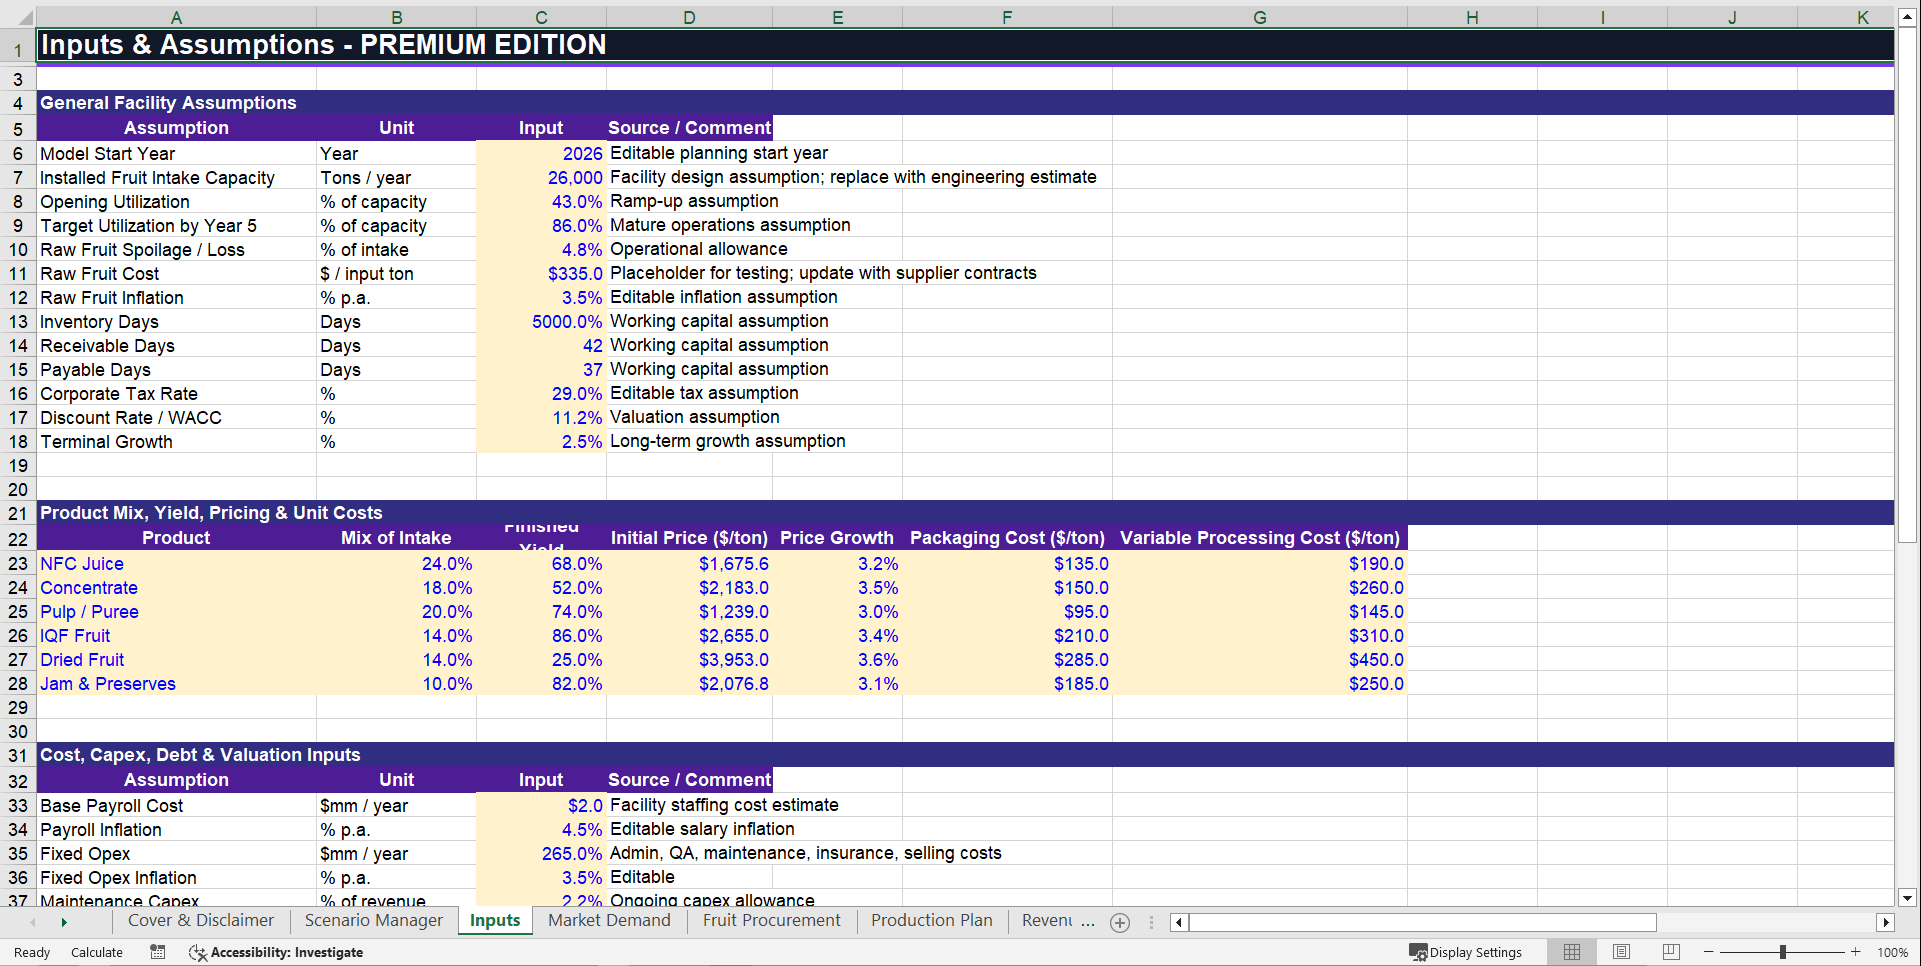
Task: Click horizontal scrollbar right arrow
Action: (1885, 922)
